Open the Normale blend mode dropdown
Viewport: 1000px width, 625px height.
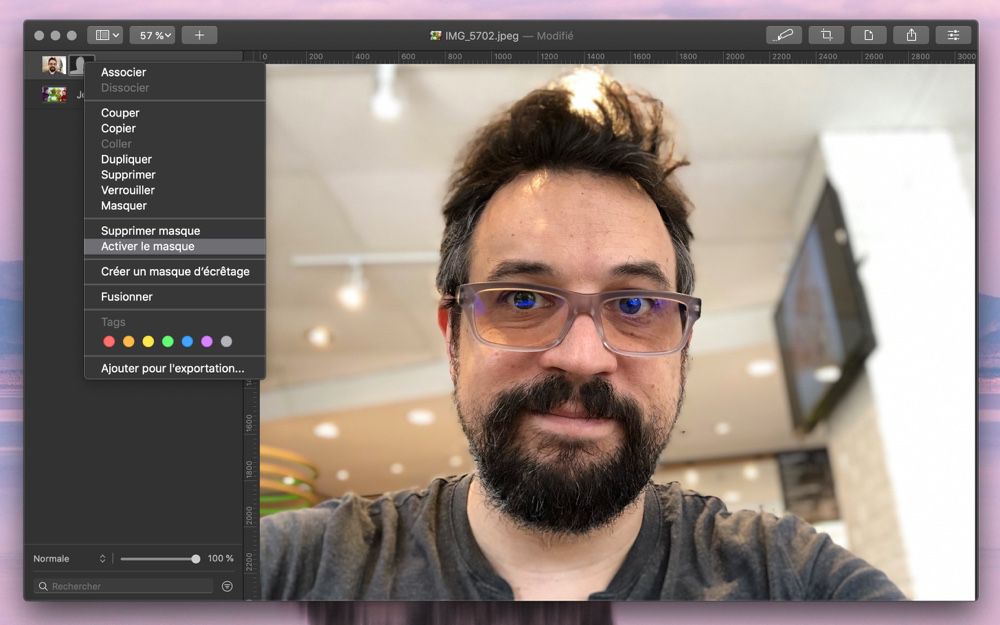click(69, 559)
